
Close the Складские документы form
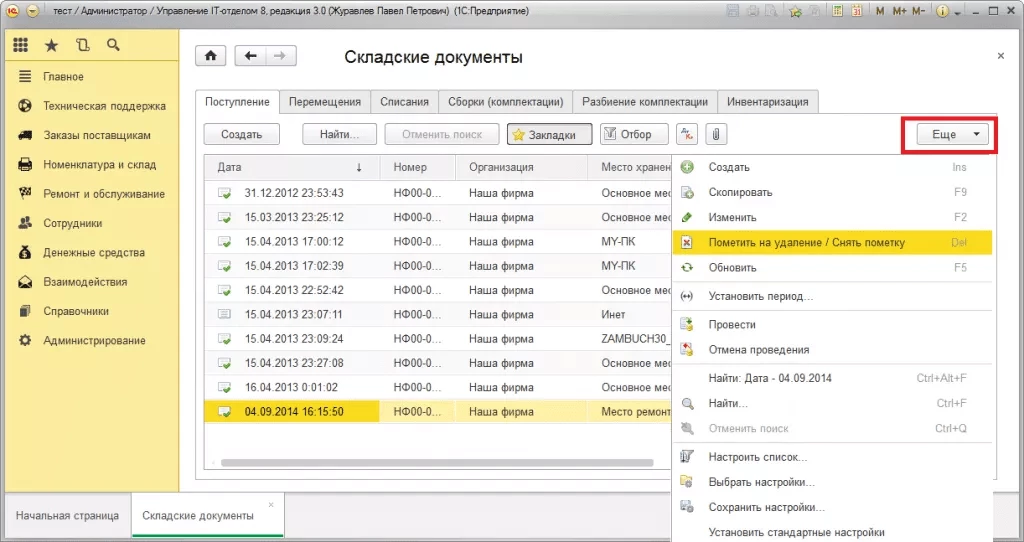pyautogui.click(x=1000, y=56)
